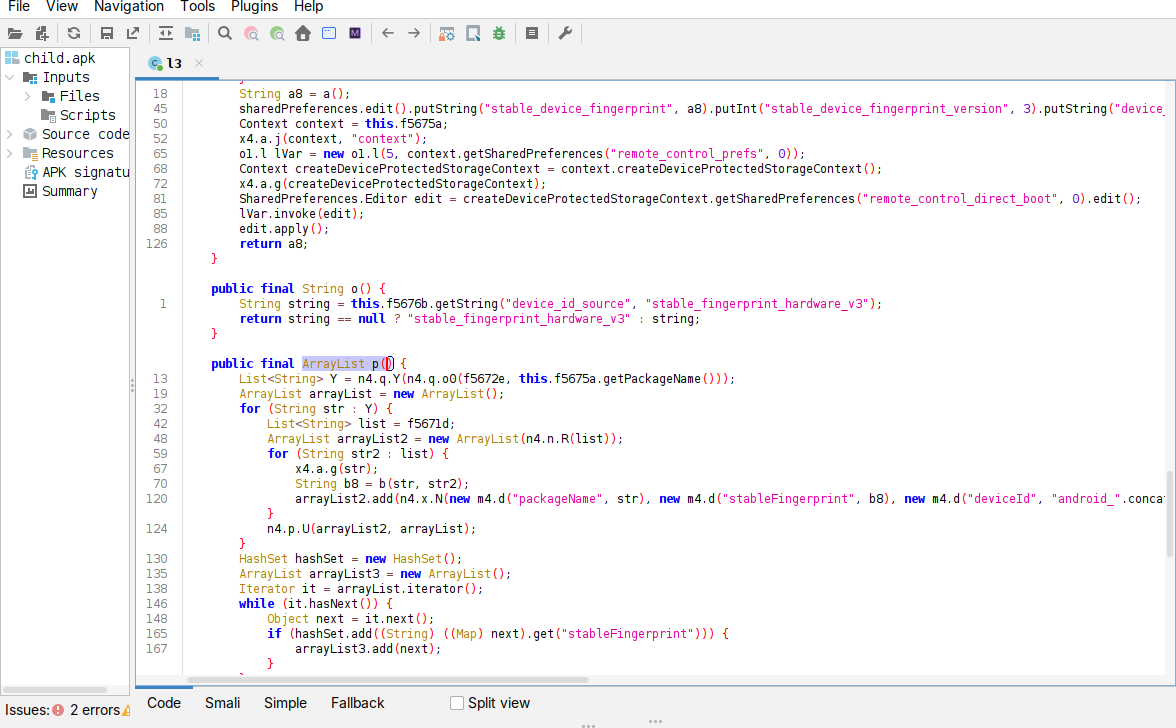Open AndroidManifest via purple M icon
This screenshot has height=728, width=1176.
355,33
